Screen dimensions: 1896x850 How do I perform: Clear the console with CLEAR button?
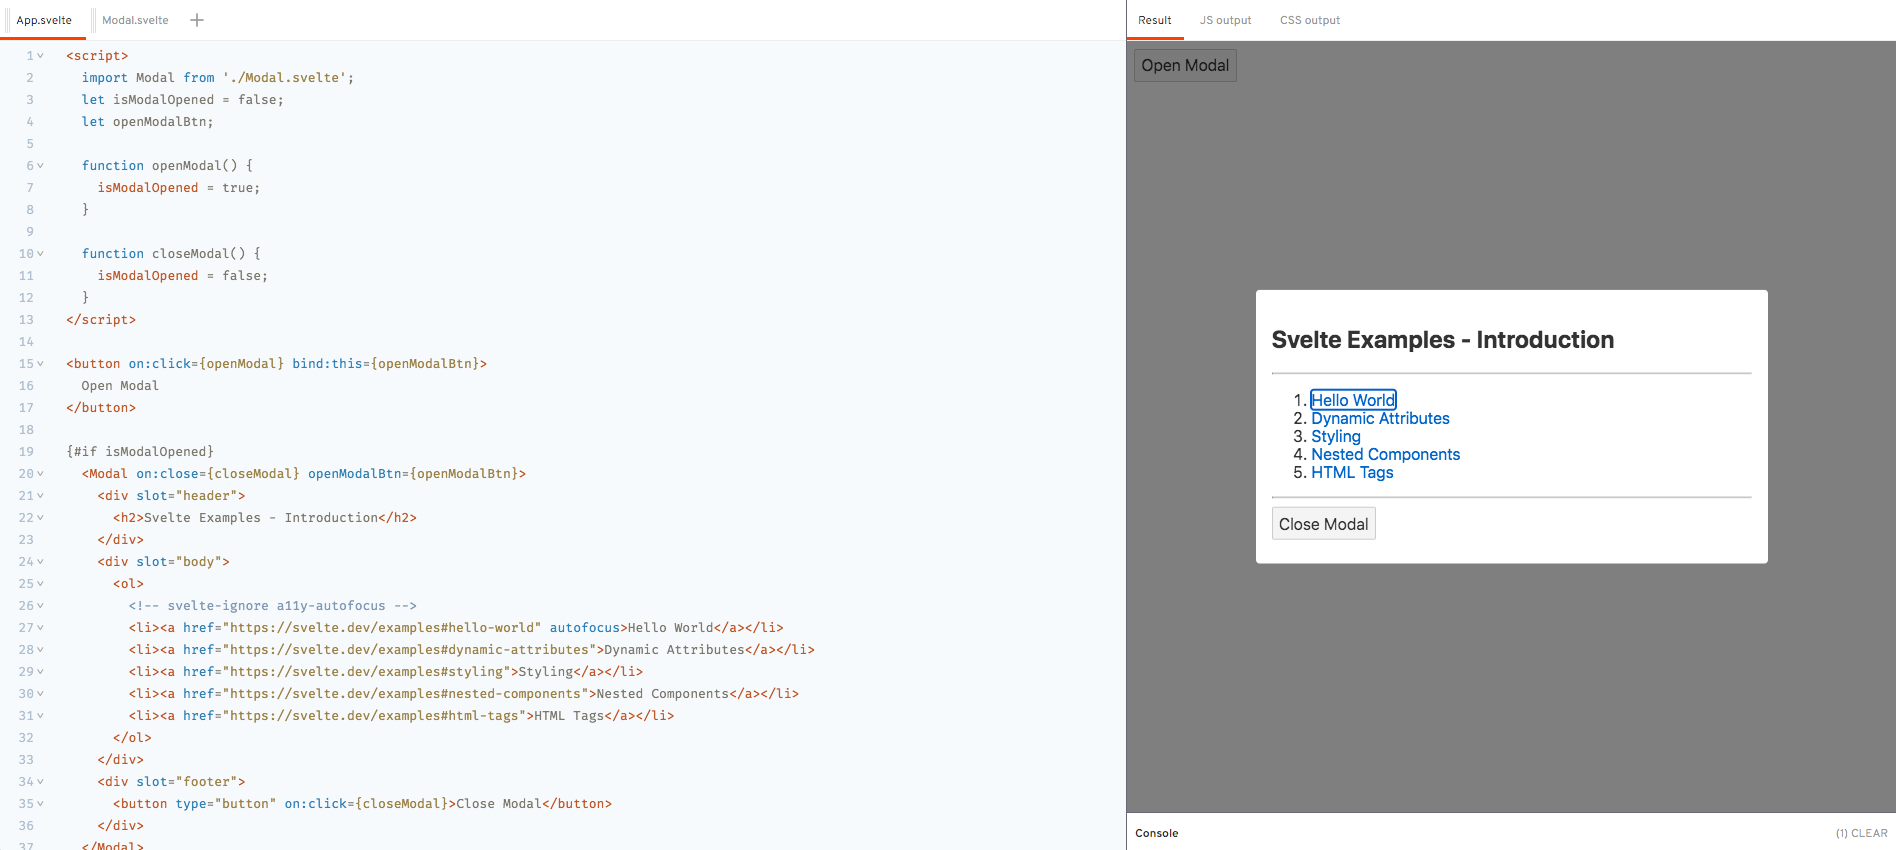1861,833
